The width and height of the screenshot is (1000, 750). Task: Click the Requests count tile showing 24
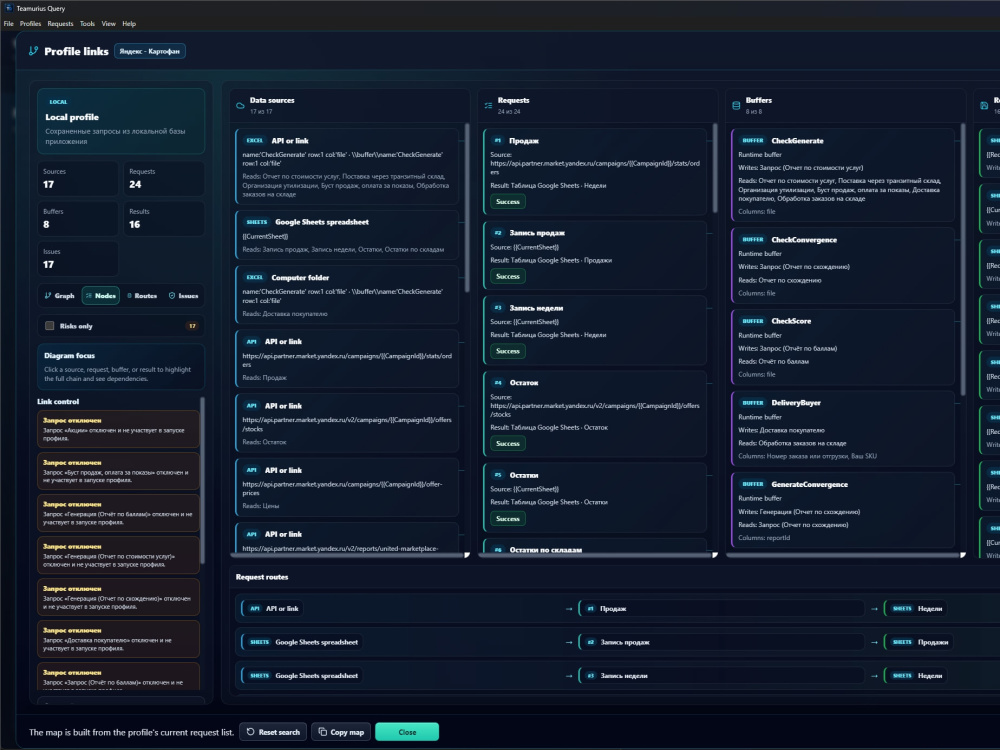(165, 179)
